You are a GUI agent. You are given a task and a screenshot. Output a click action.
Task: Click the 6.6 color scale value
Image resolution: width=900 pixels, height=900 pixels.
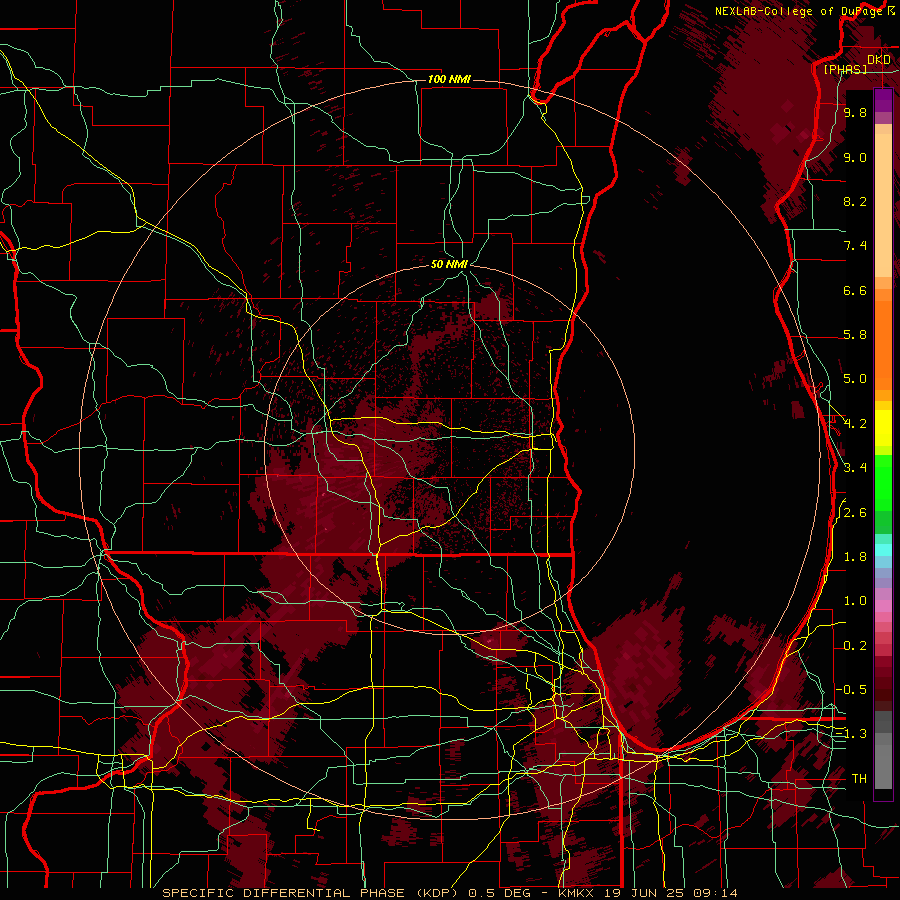click(x=855, y=290)
